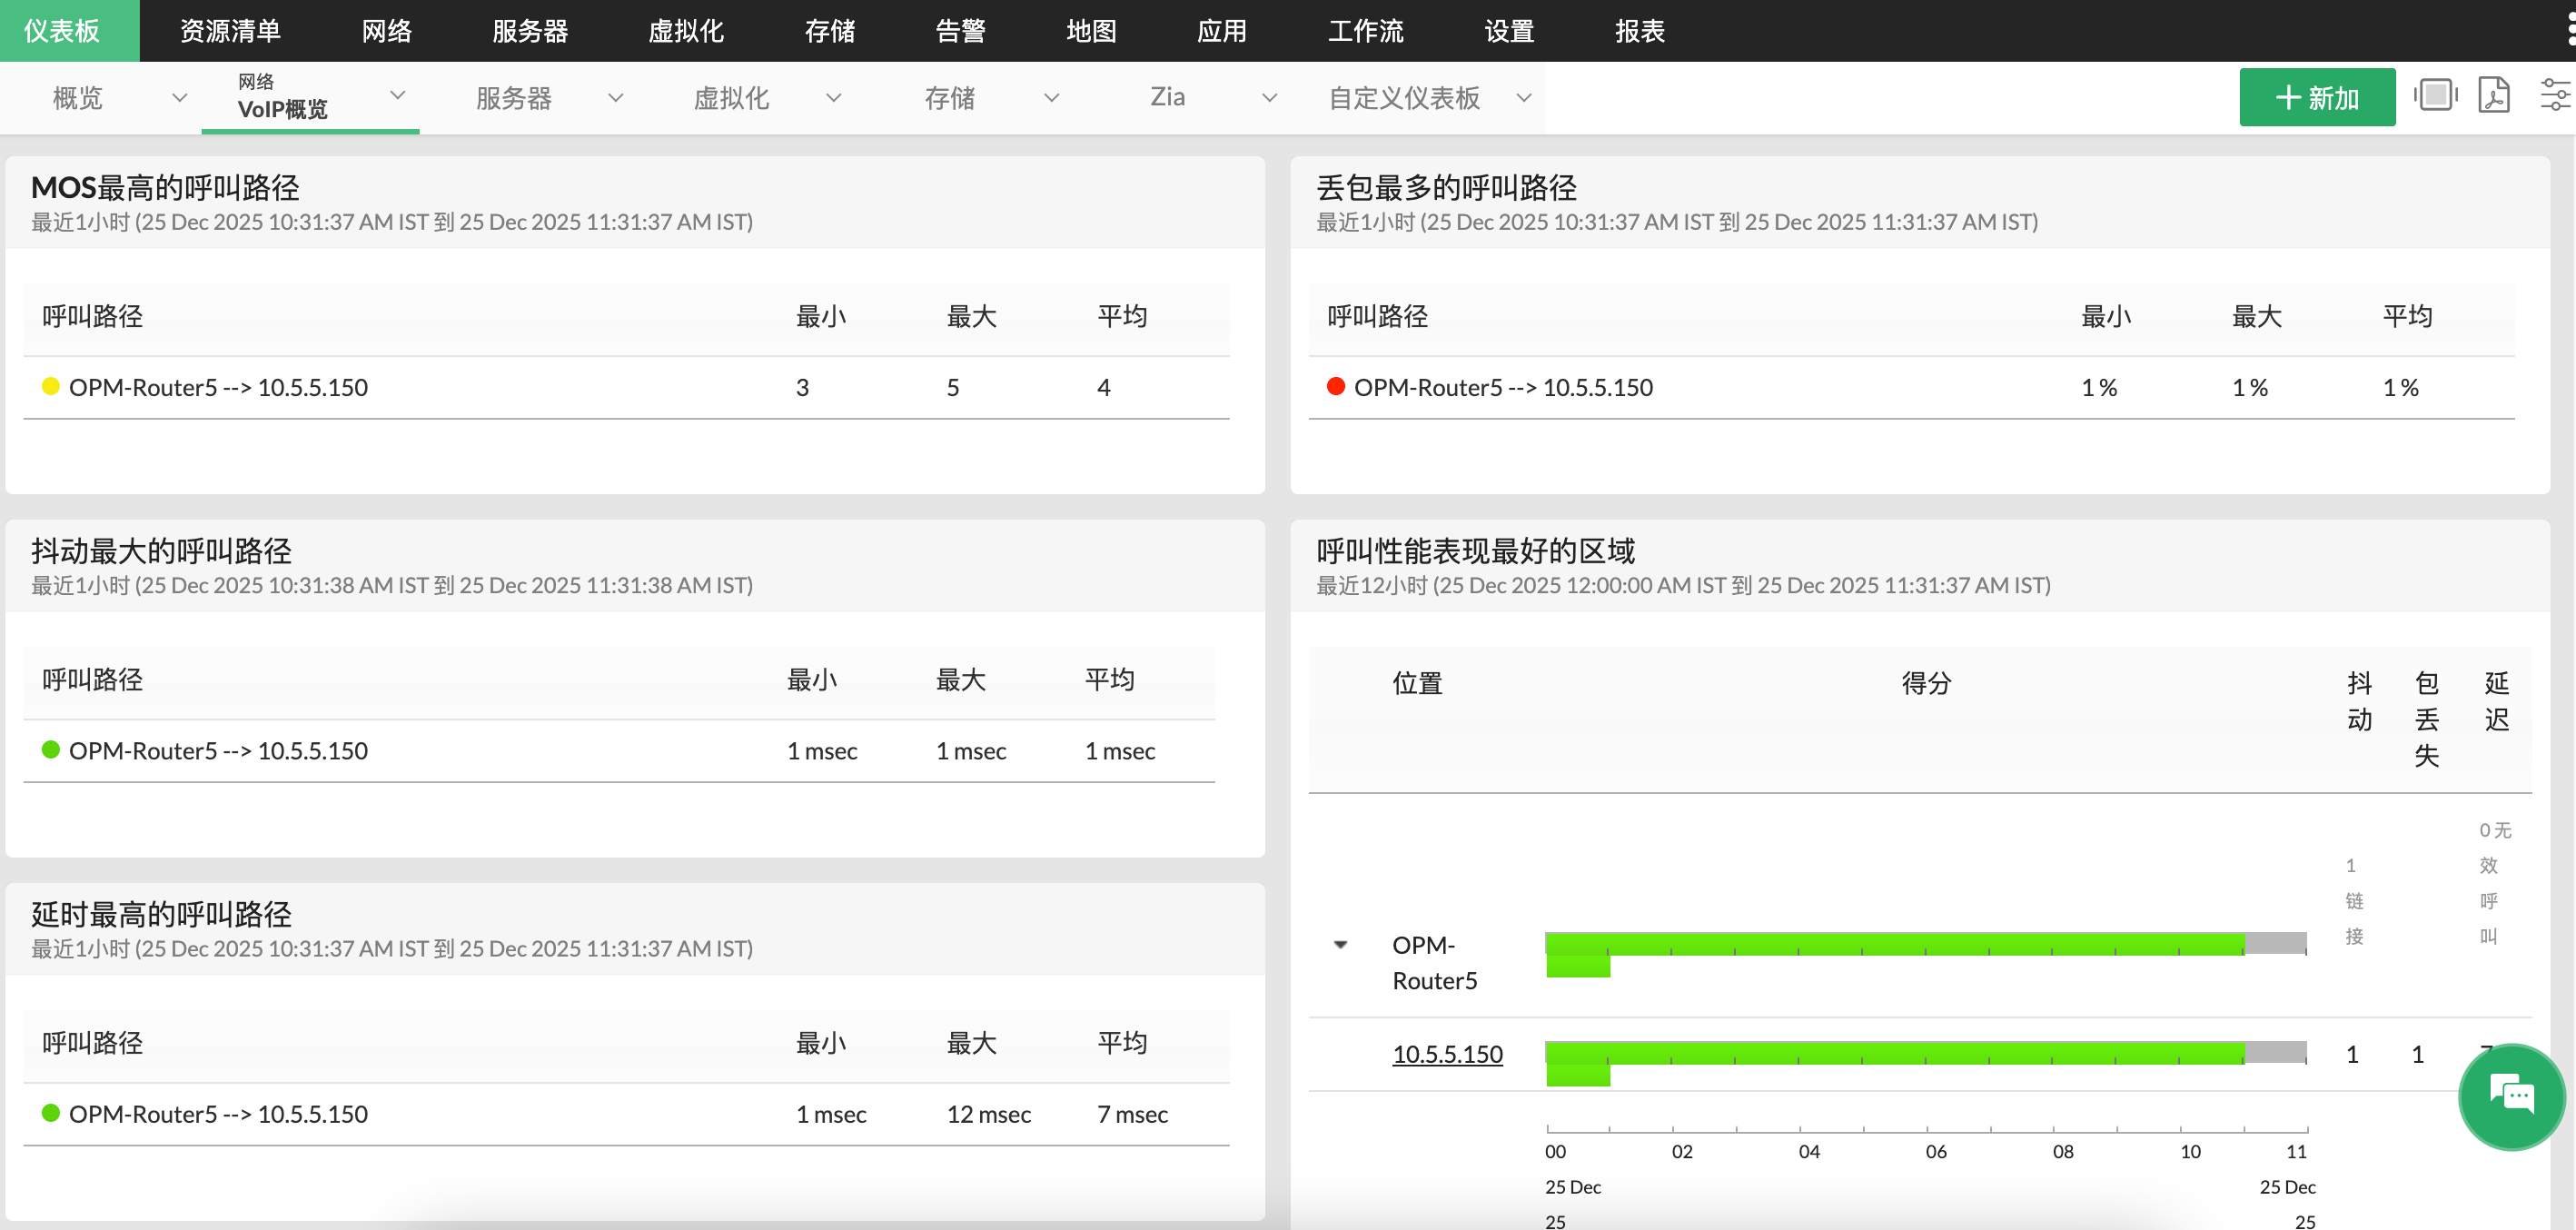Collapse the OPM-Router5 row in 呼叫性能 widget
Image resolution: width=2576 pixels, height=1230 pixels.
[x=1341, y=943]
